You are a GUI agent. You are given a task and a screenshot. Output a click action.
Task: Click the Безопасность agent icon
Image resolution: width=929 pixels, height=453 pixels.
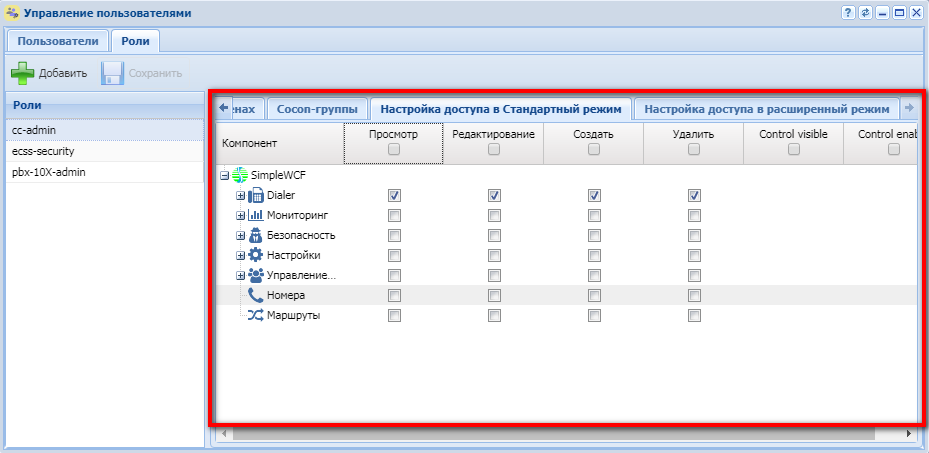(255, 235)
